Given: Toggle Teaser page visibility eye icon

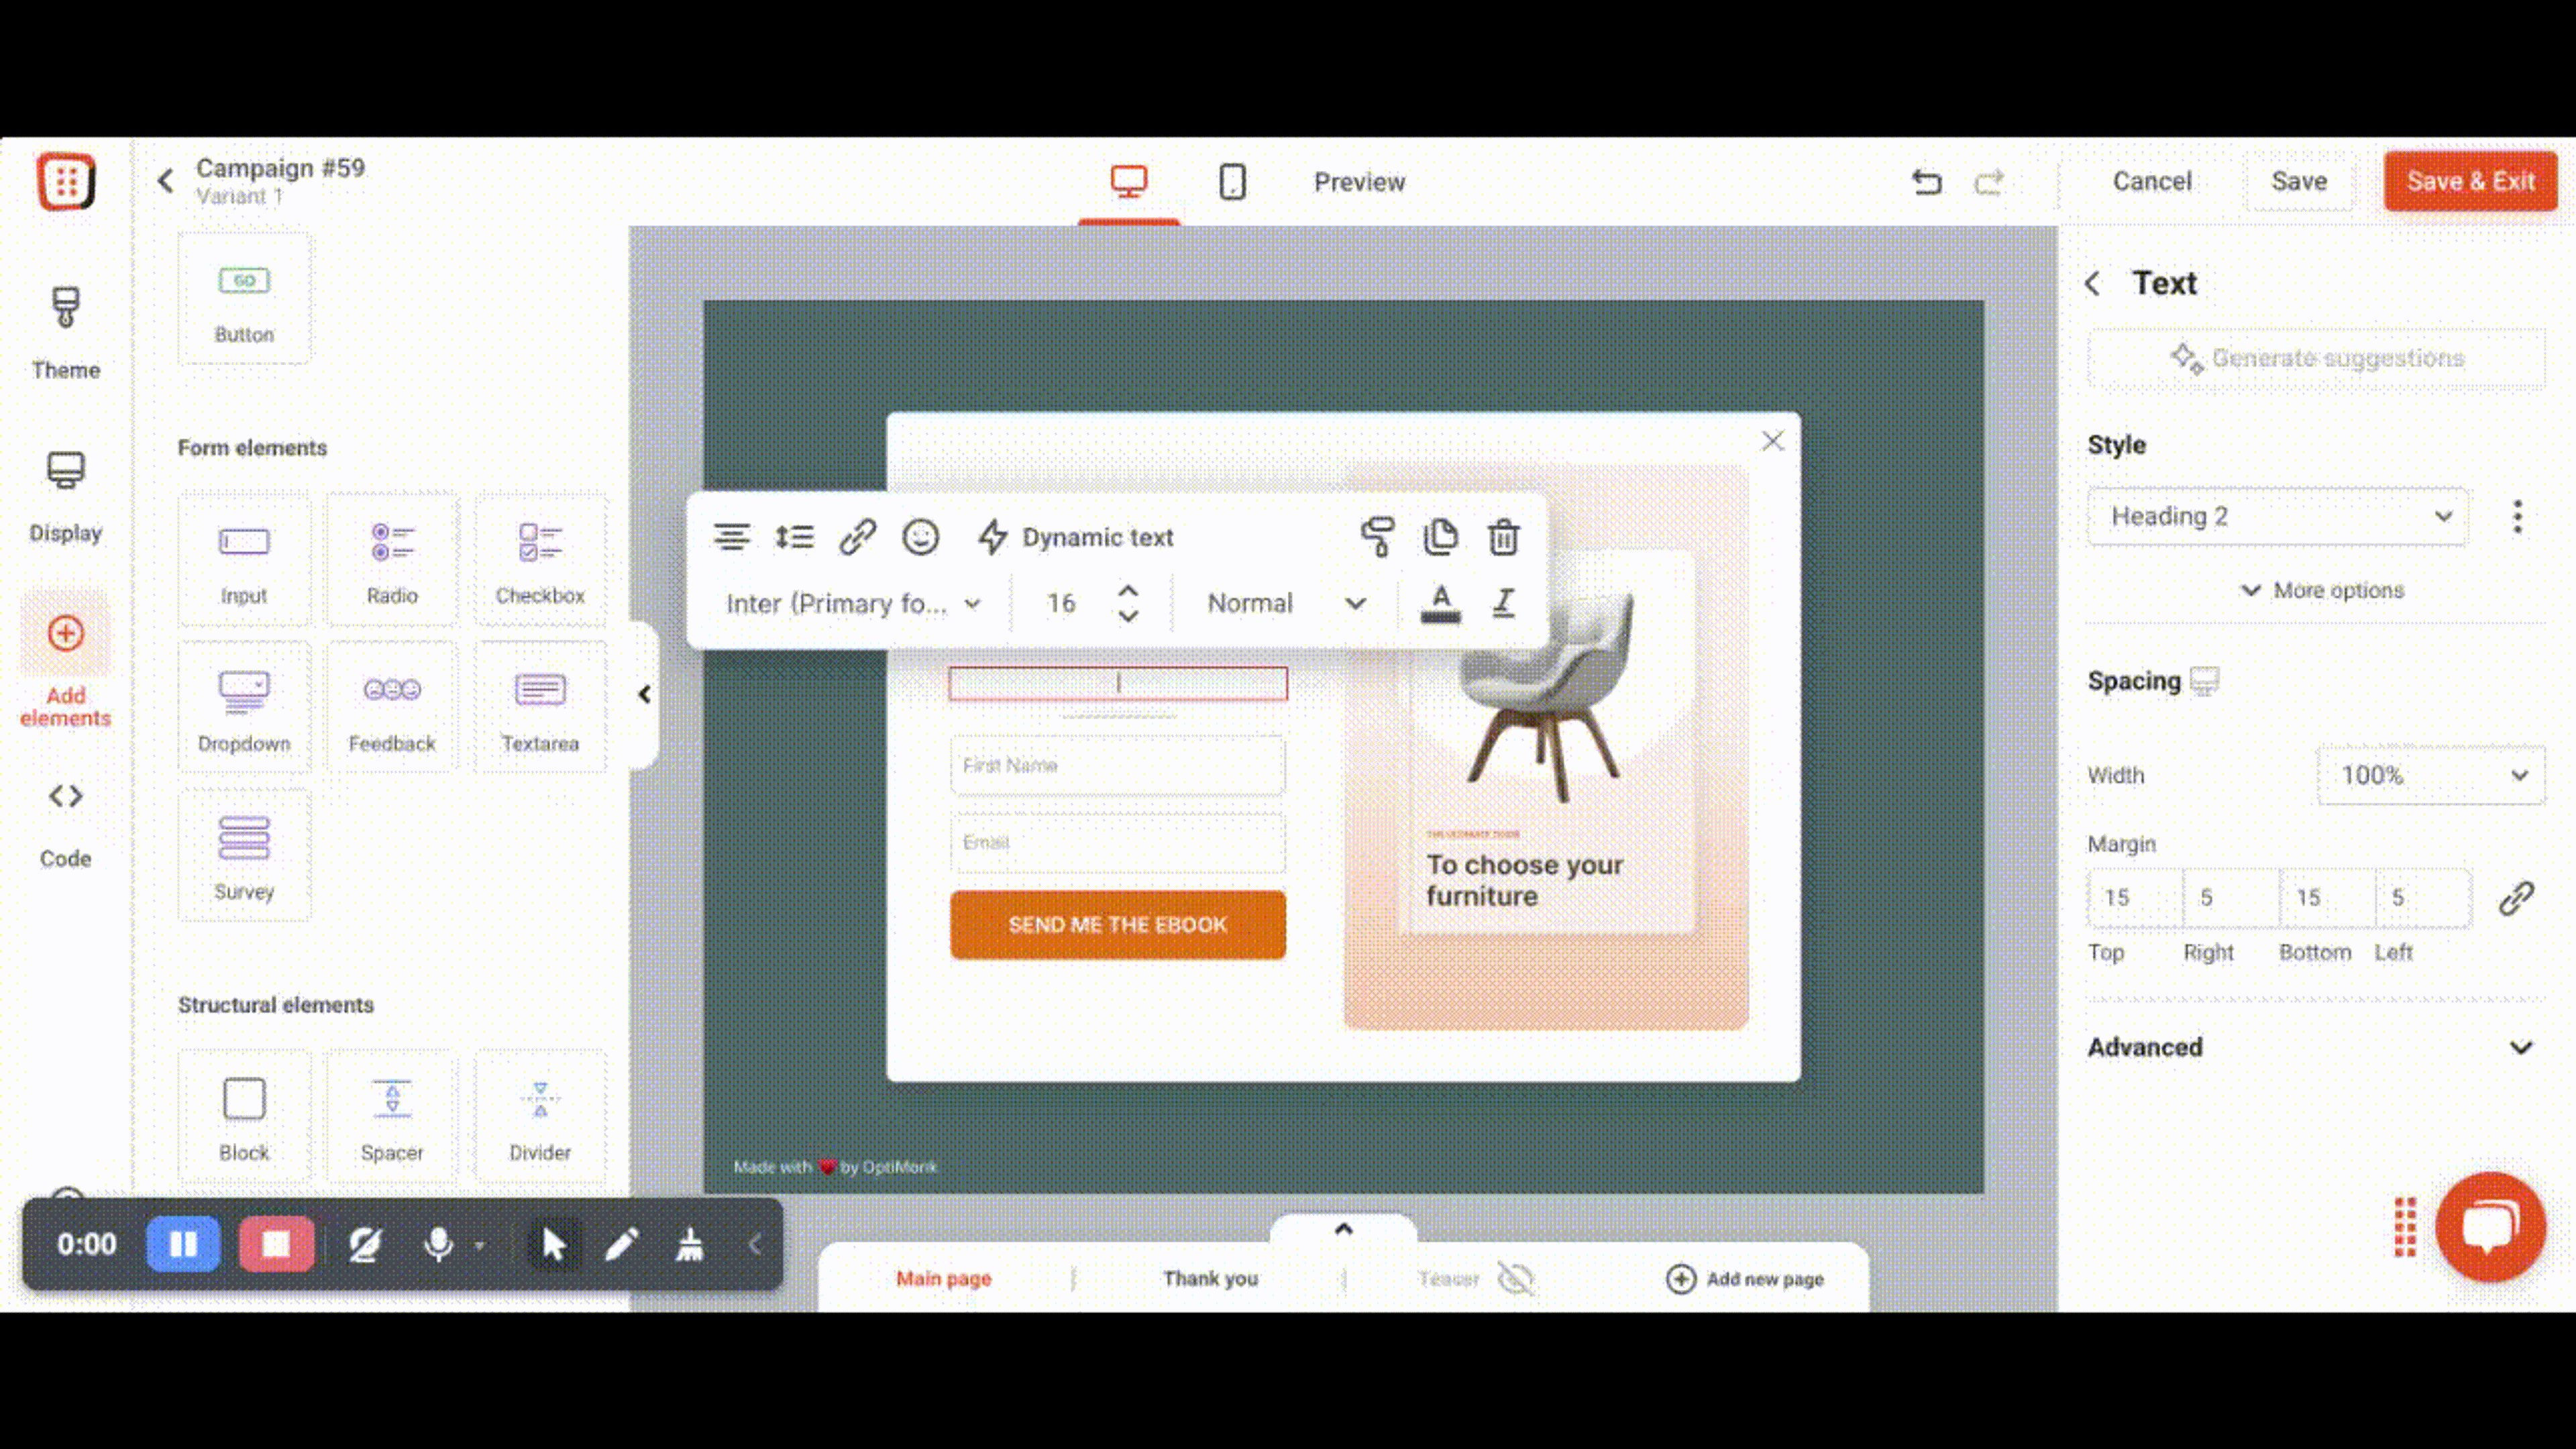Looking at the screenshot, I should (1515, 1278).
